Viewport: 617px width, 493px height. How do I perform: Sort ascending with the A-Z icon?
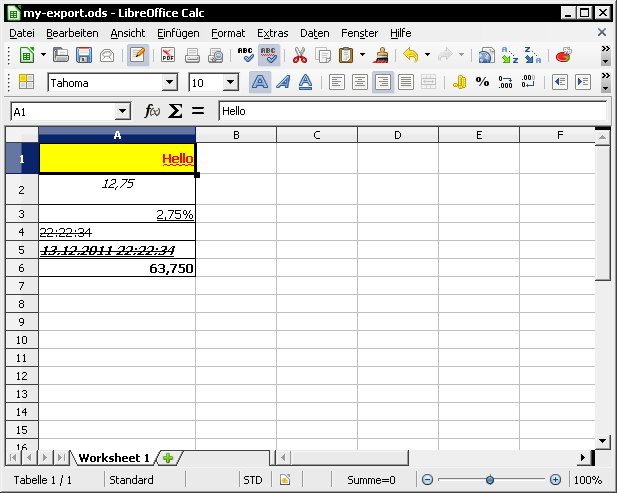pyautogui.click(x=510, y=56)
